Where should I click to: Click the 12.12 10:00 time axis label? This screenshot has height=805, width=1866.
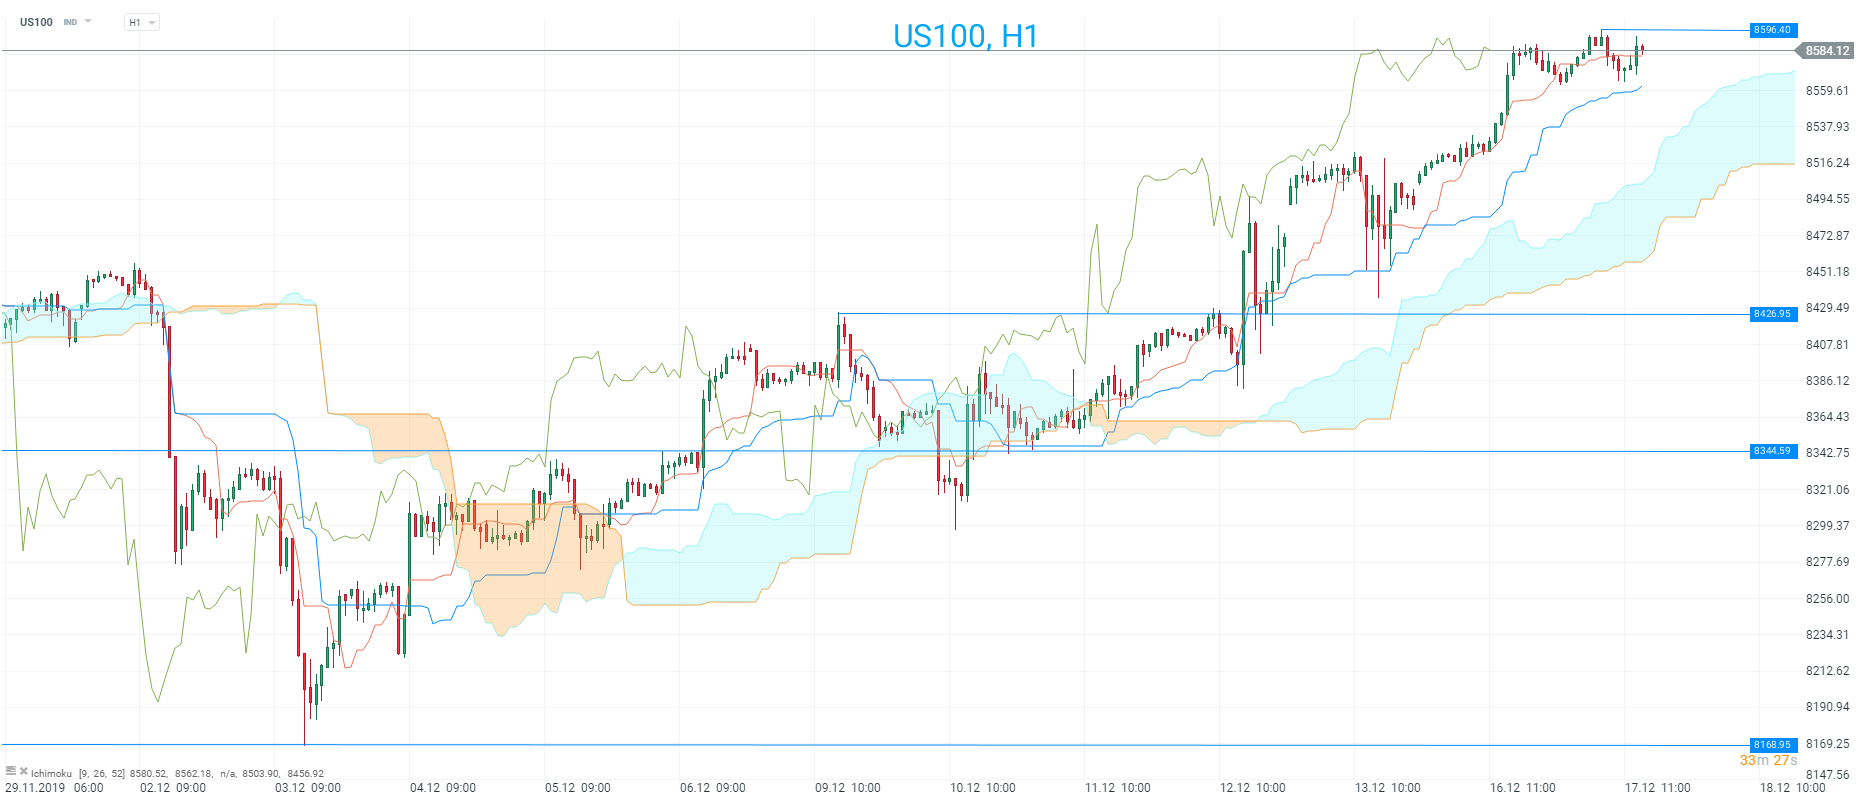click(x=1253, y=788)
